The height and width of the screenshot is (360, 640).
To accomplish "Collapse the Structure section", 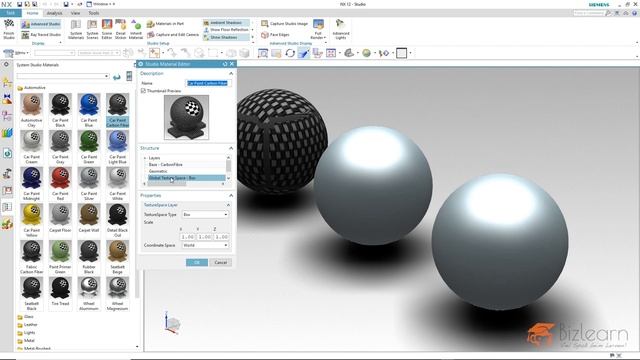I will (x=231, y=148).
